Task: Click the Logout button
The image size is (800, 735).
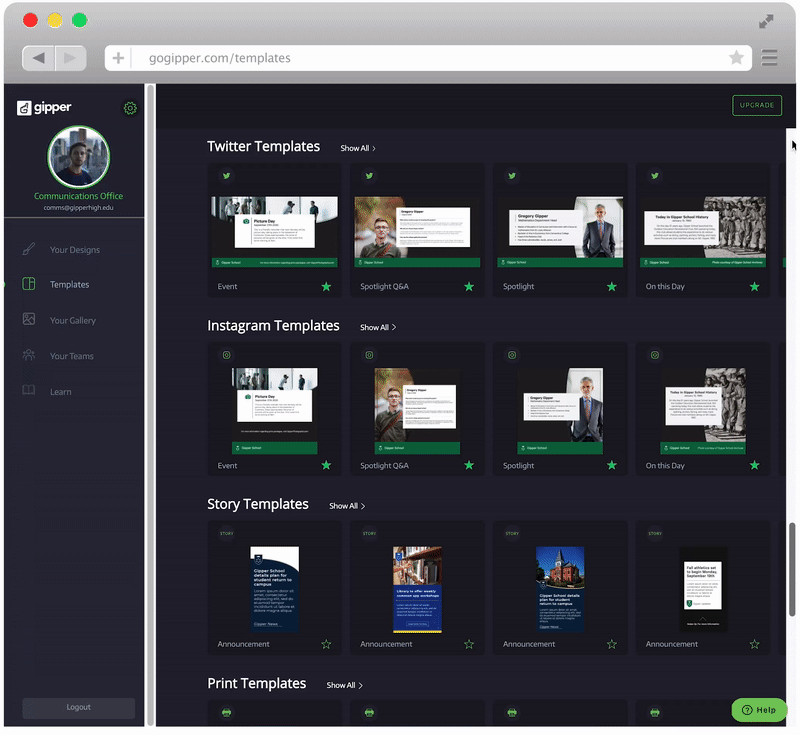Action: tap(79, 707)
